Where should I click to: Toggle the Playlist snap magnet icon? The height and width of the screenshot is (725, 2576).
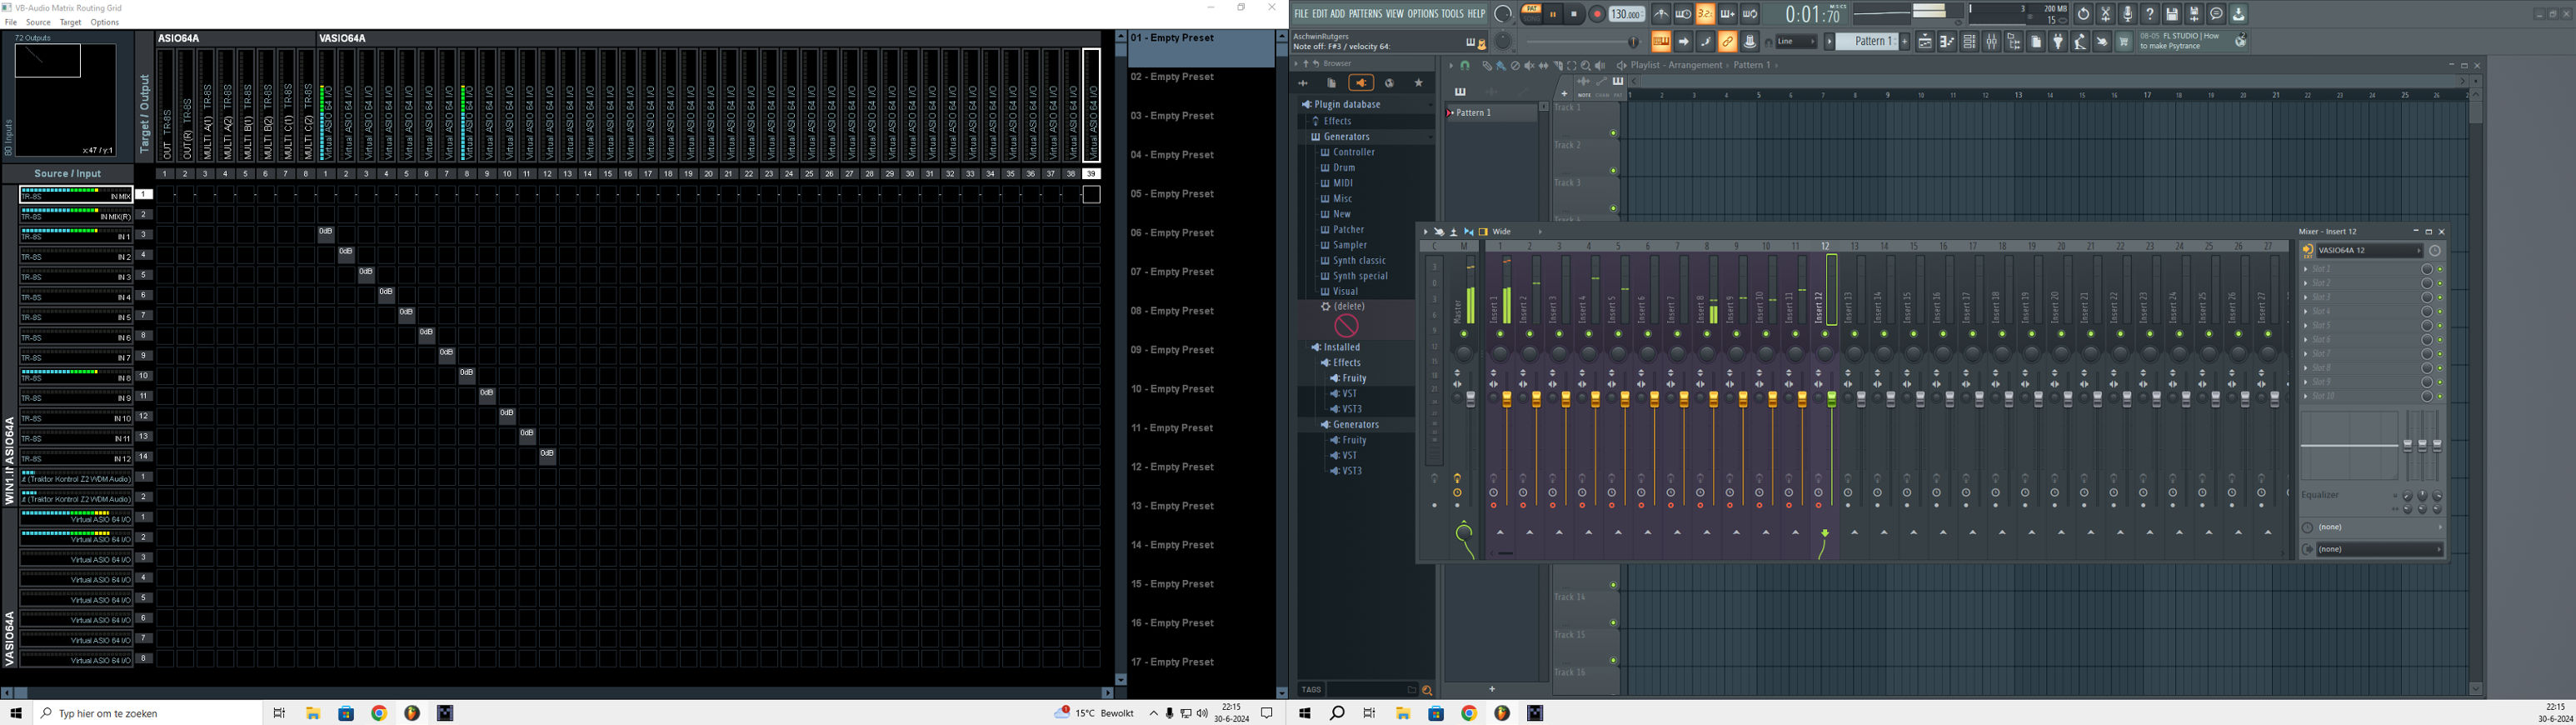[1465, 66]
